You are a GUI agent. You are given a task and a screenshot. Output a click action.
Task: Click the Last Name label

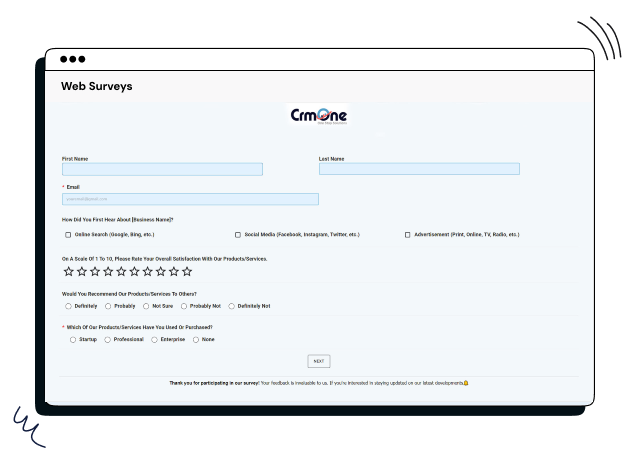coord(331,159)
